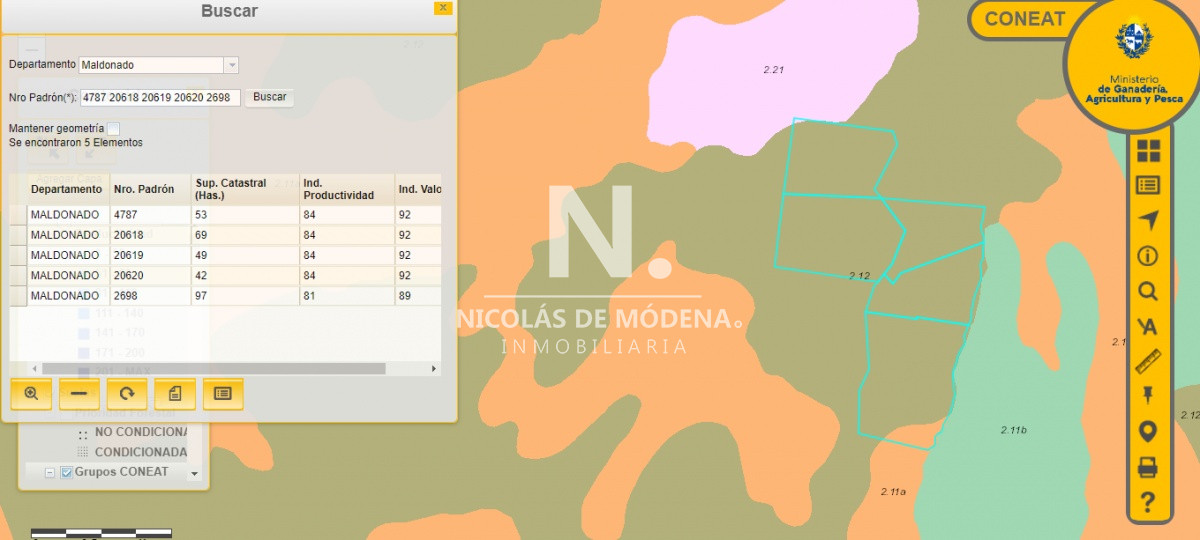Click padrón cell 20619
Viewport: 1200px width, 540px height.
pyautogui.click(x=150, y=256)
